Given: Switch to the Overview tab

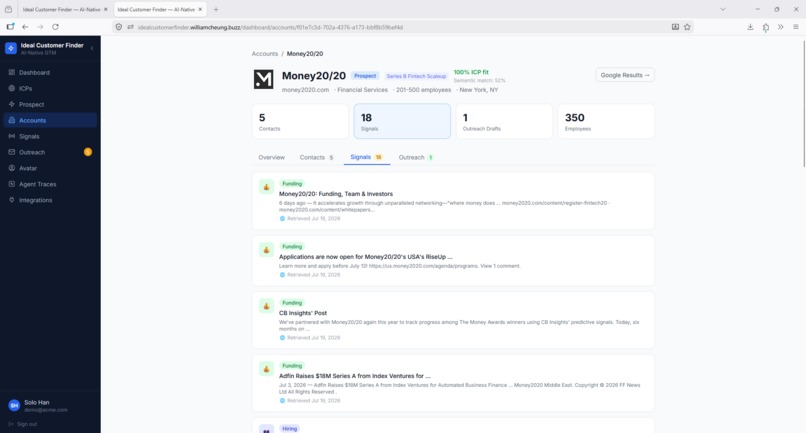Looking at the screenshot, I should coord(271,157).
